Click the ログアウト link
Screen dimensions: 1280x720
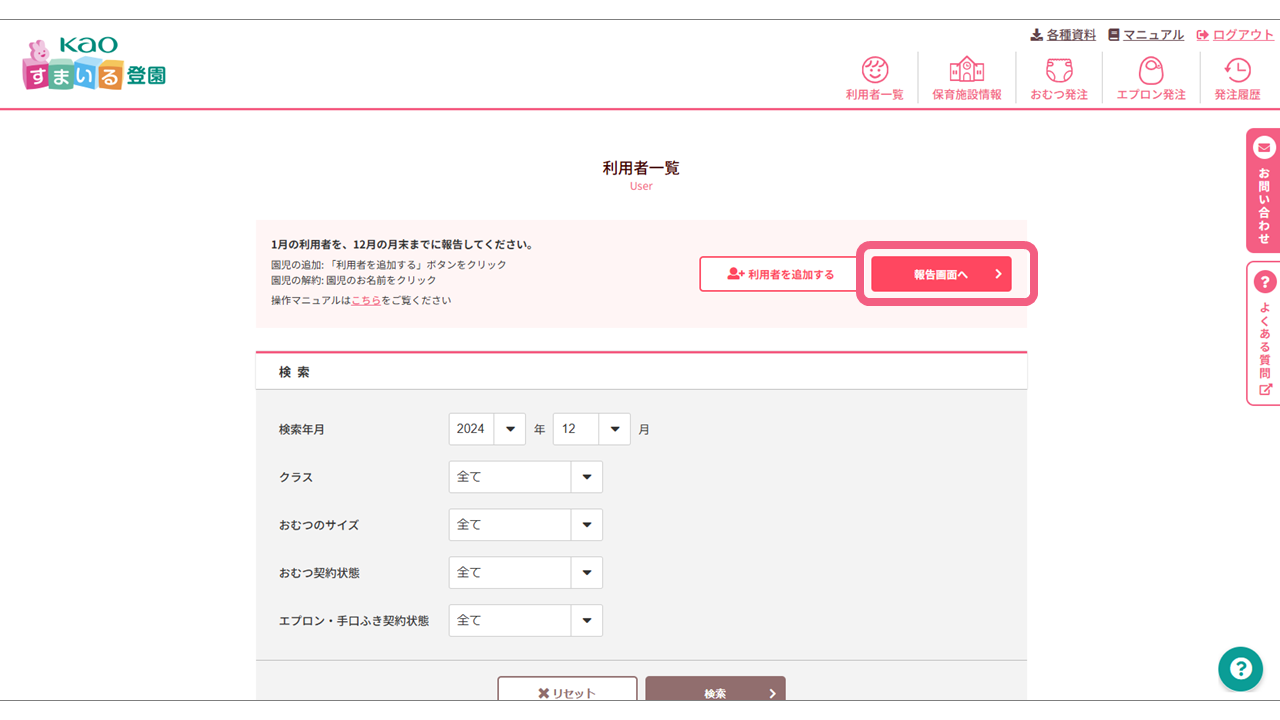1235,35
